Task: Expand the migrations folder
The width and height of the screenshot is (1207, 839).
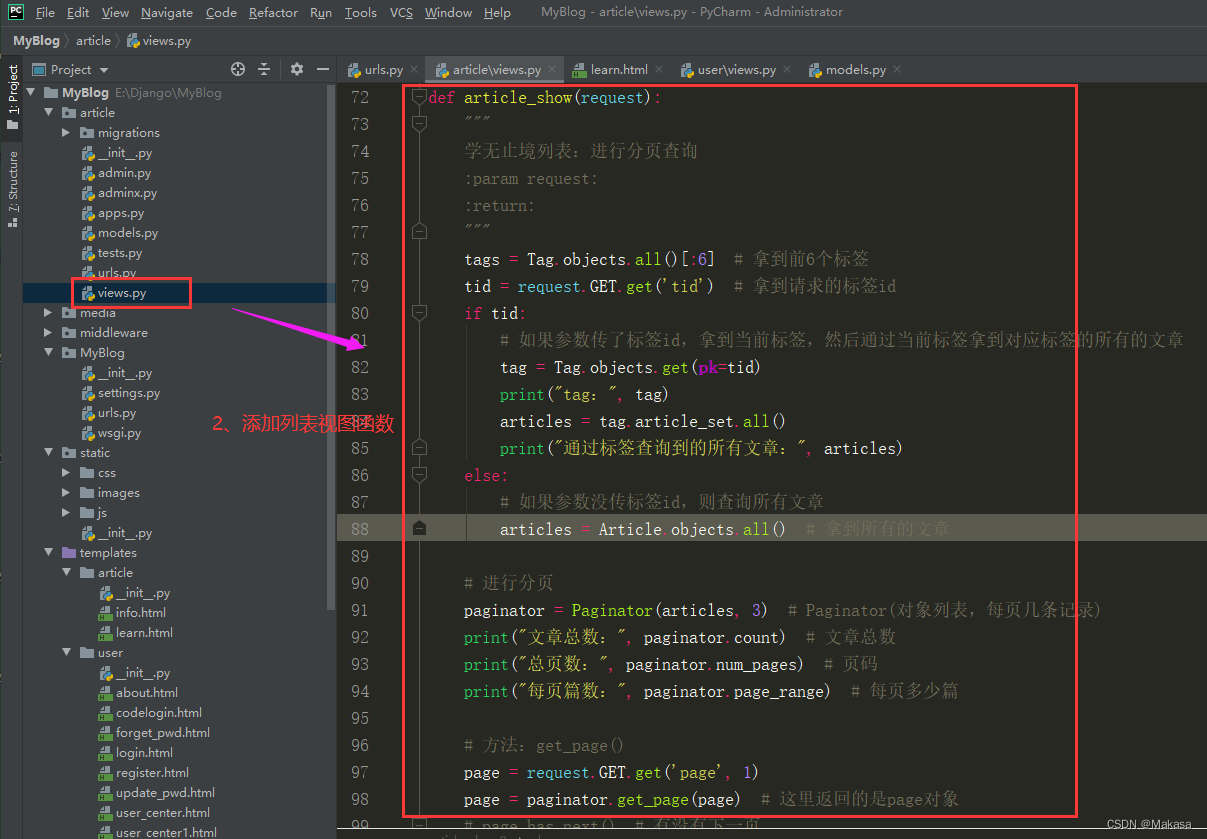Action: point(67,133)
